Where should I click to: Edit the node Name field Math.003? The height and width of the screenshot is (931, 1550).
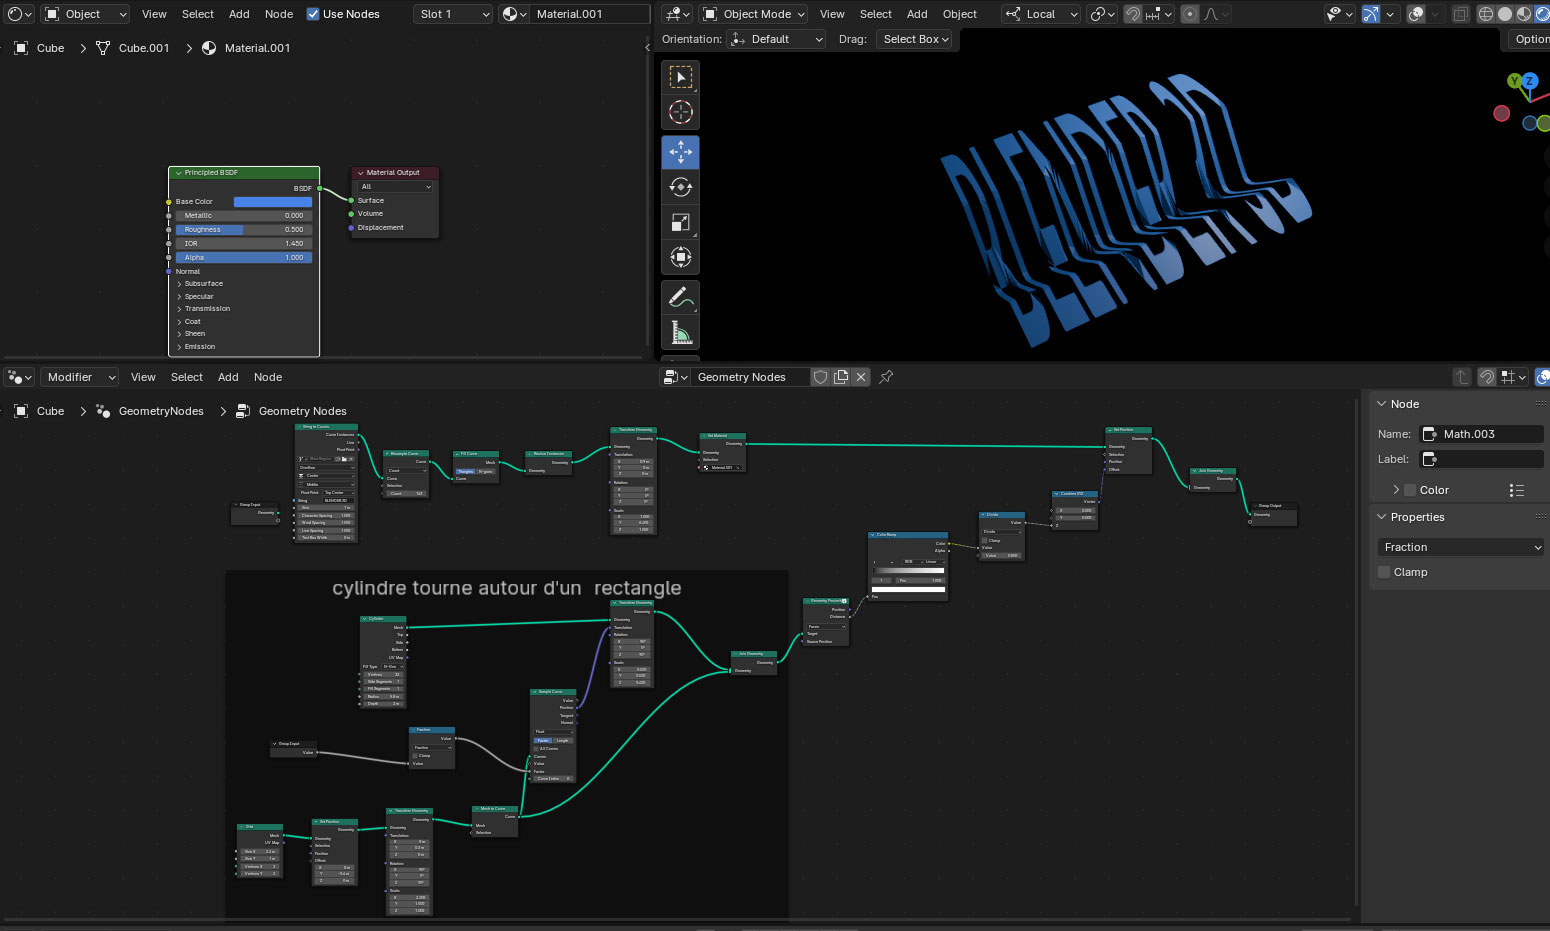pos(1481,434)
